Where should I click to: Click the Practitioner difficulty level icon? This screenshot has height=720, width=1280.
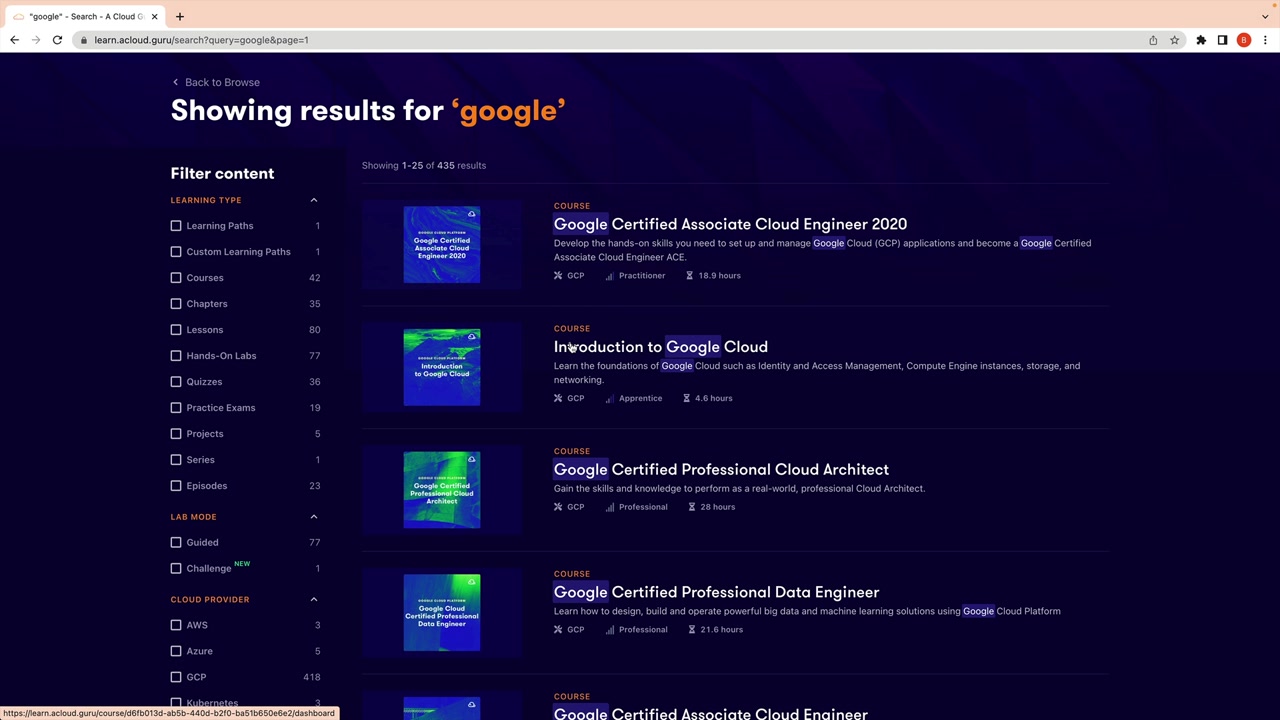[609, 276]
